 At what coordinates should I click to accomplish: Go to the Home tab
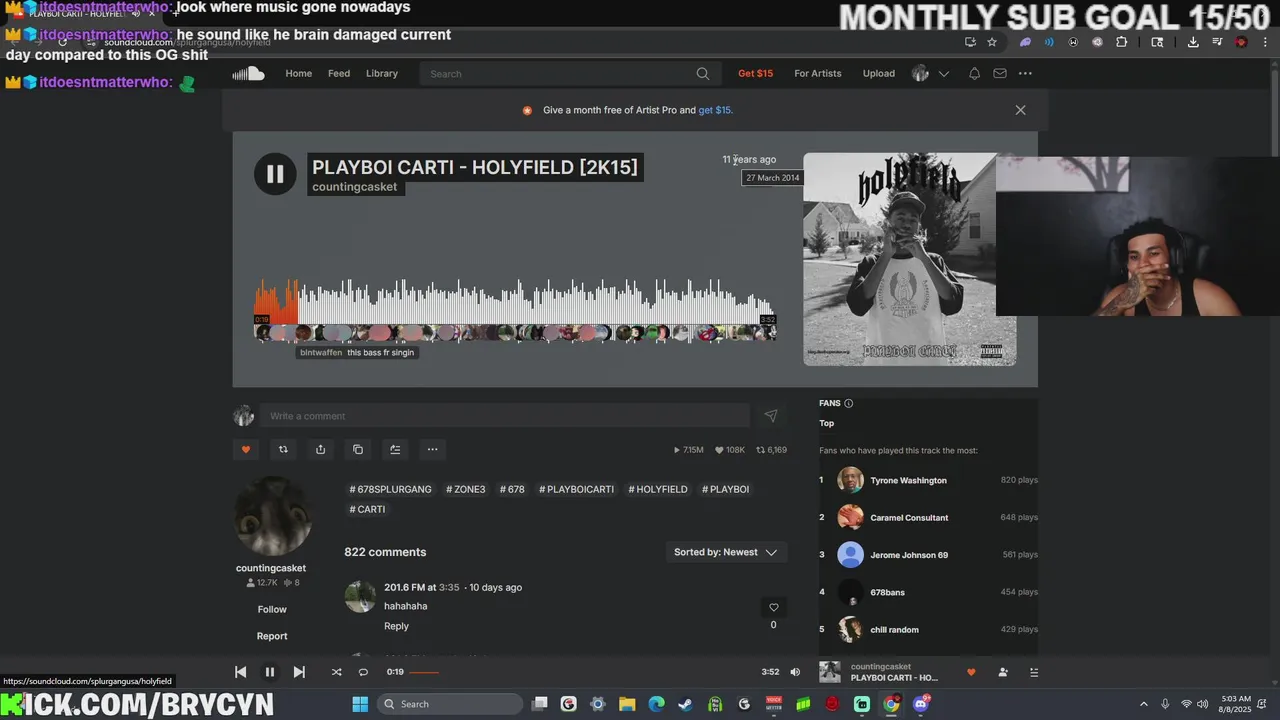(299, 73)
